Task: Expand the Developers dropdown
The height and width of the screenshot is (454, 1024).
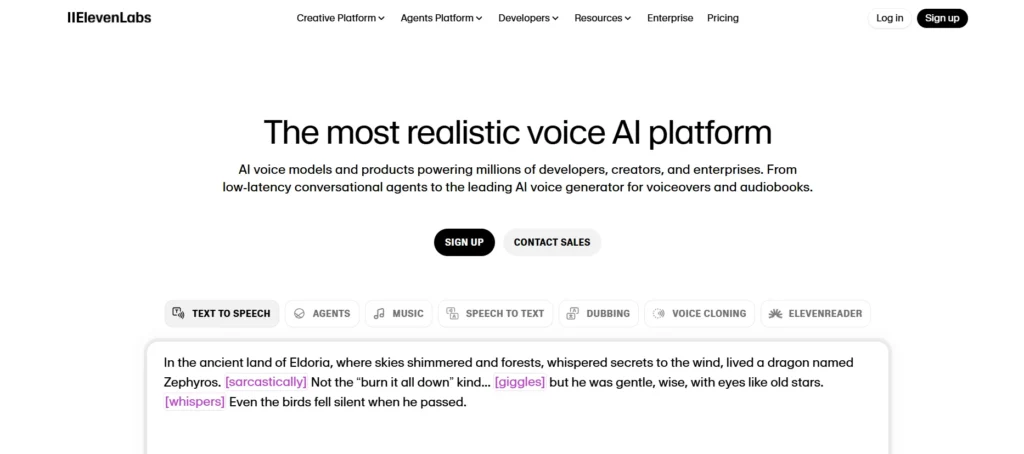Action: pyautogui.click(x=528, y=18)
